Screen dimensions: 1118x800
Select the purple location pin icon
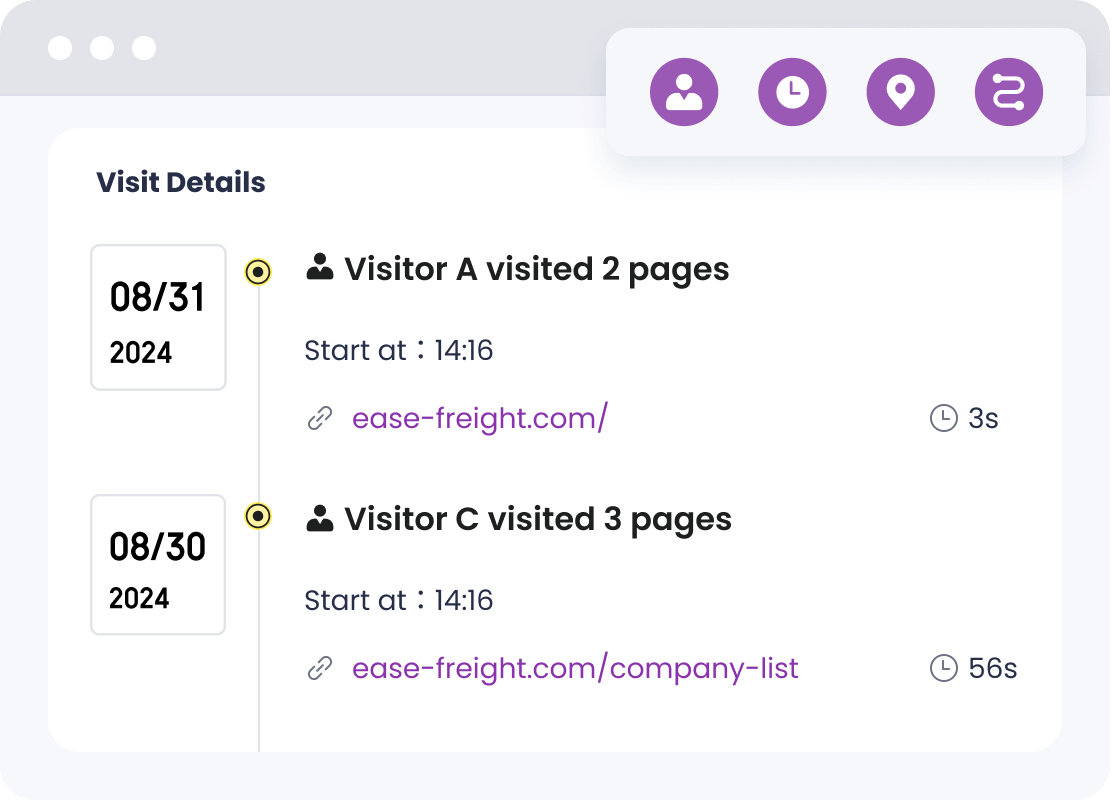coord(900,92)
